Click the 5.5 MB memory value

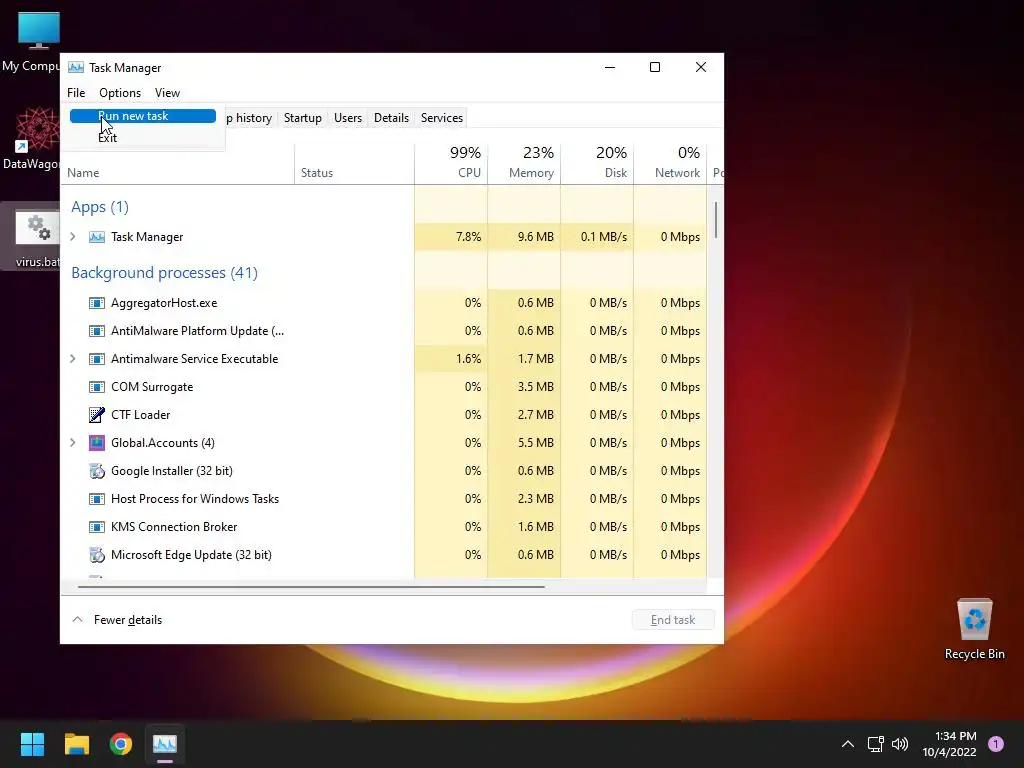click(536, 443)
